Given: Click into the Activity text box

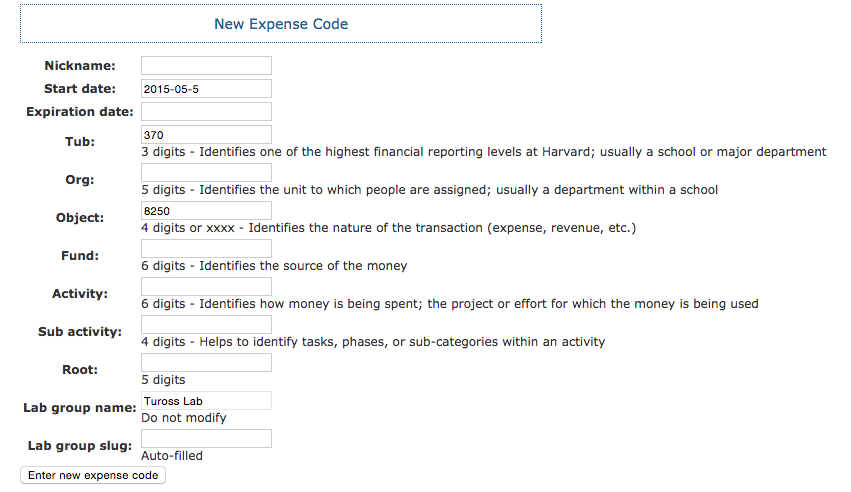Looking at the screenshot, I should point(206,287).
